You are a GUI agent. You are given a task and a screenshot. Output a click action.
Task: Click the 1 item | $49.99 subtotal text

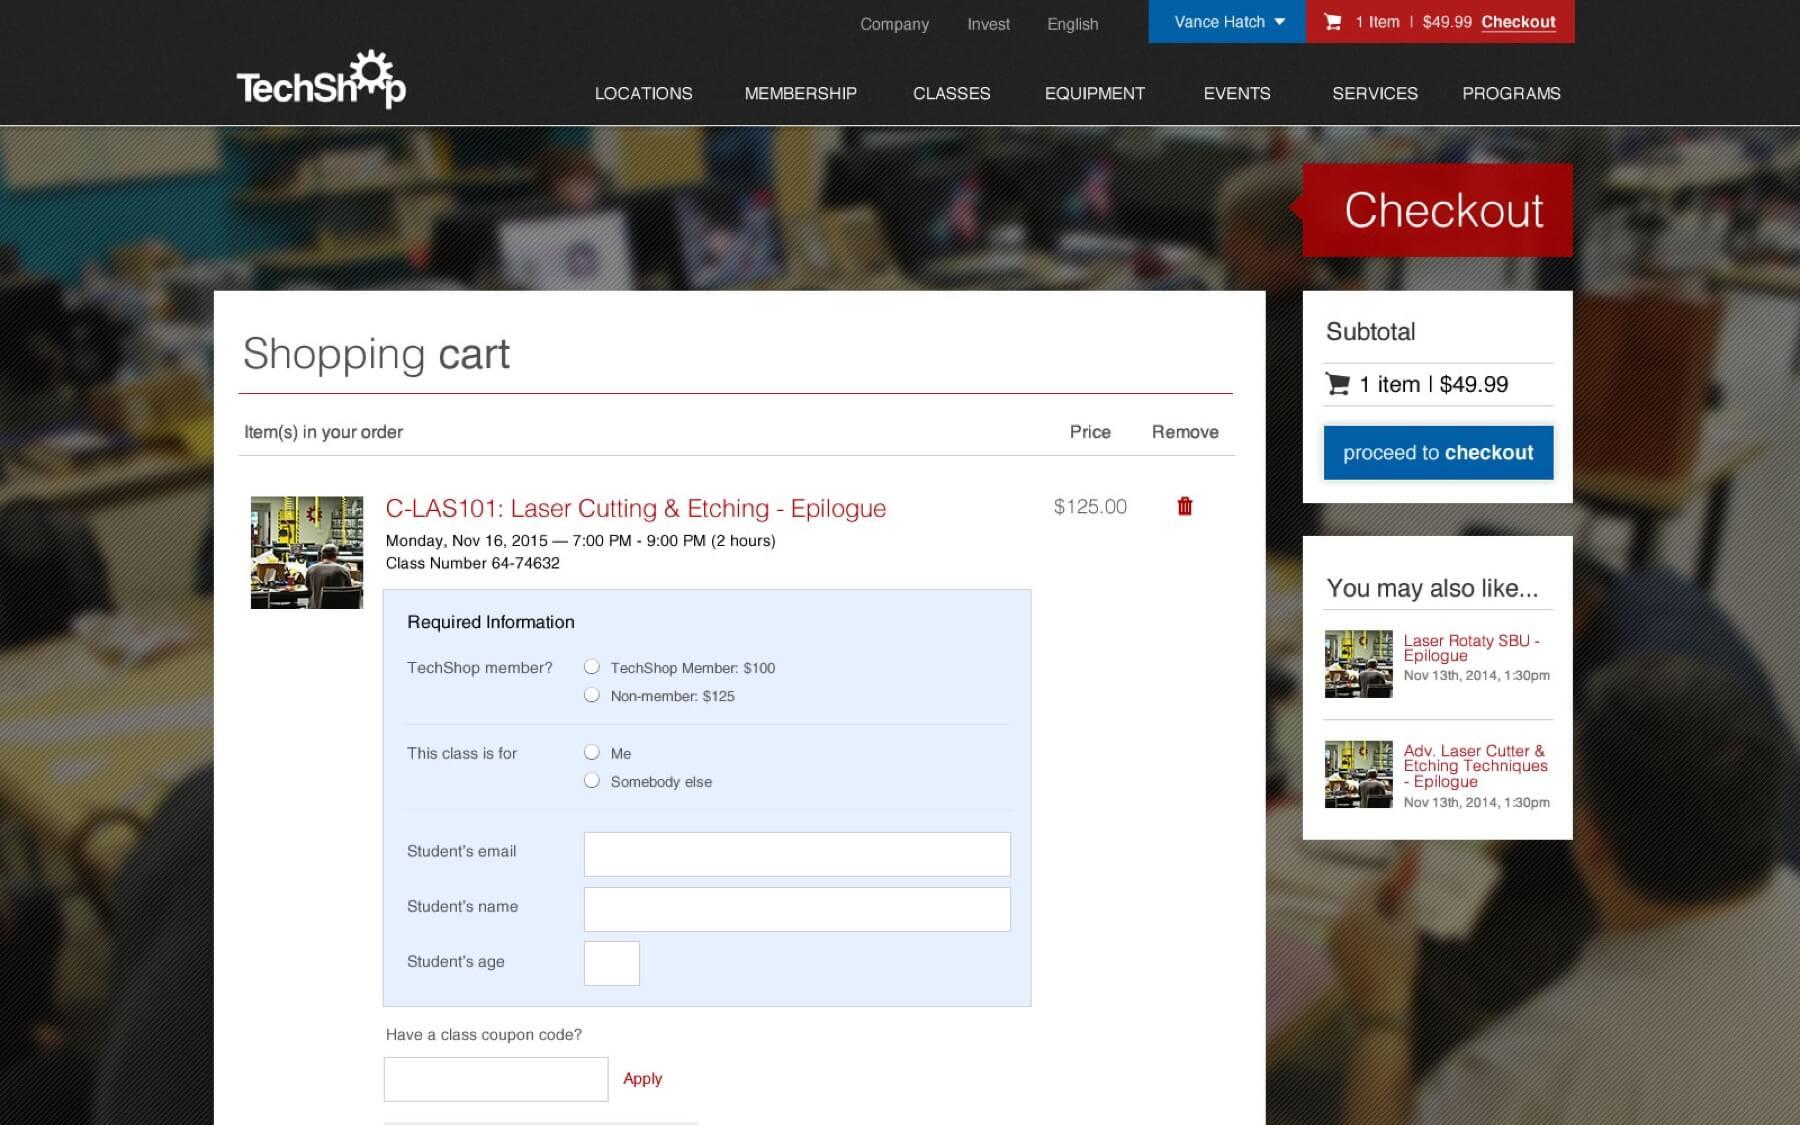tap(1433, 384)
